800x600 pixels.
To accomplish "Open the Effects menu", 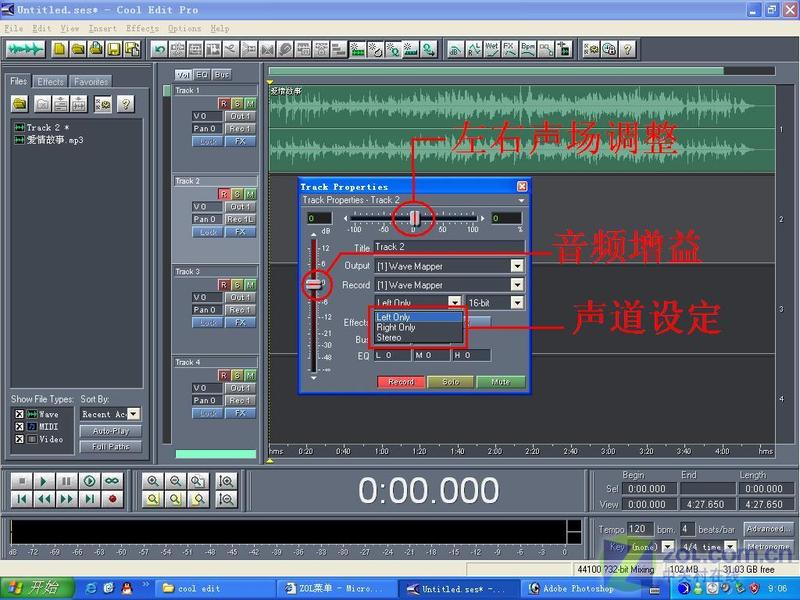I will coord(142,29).
